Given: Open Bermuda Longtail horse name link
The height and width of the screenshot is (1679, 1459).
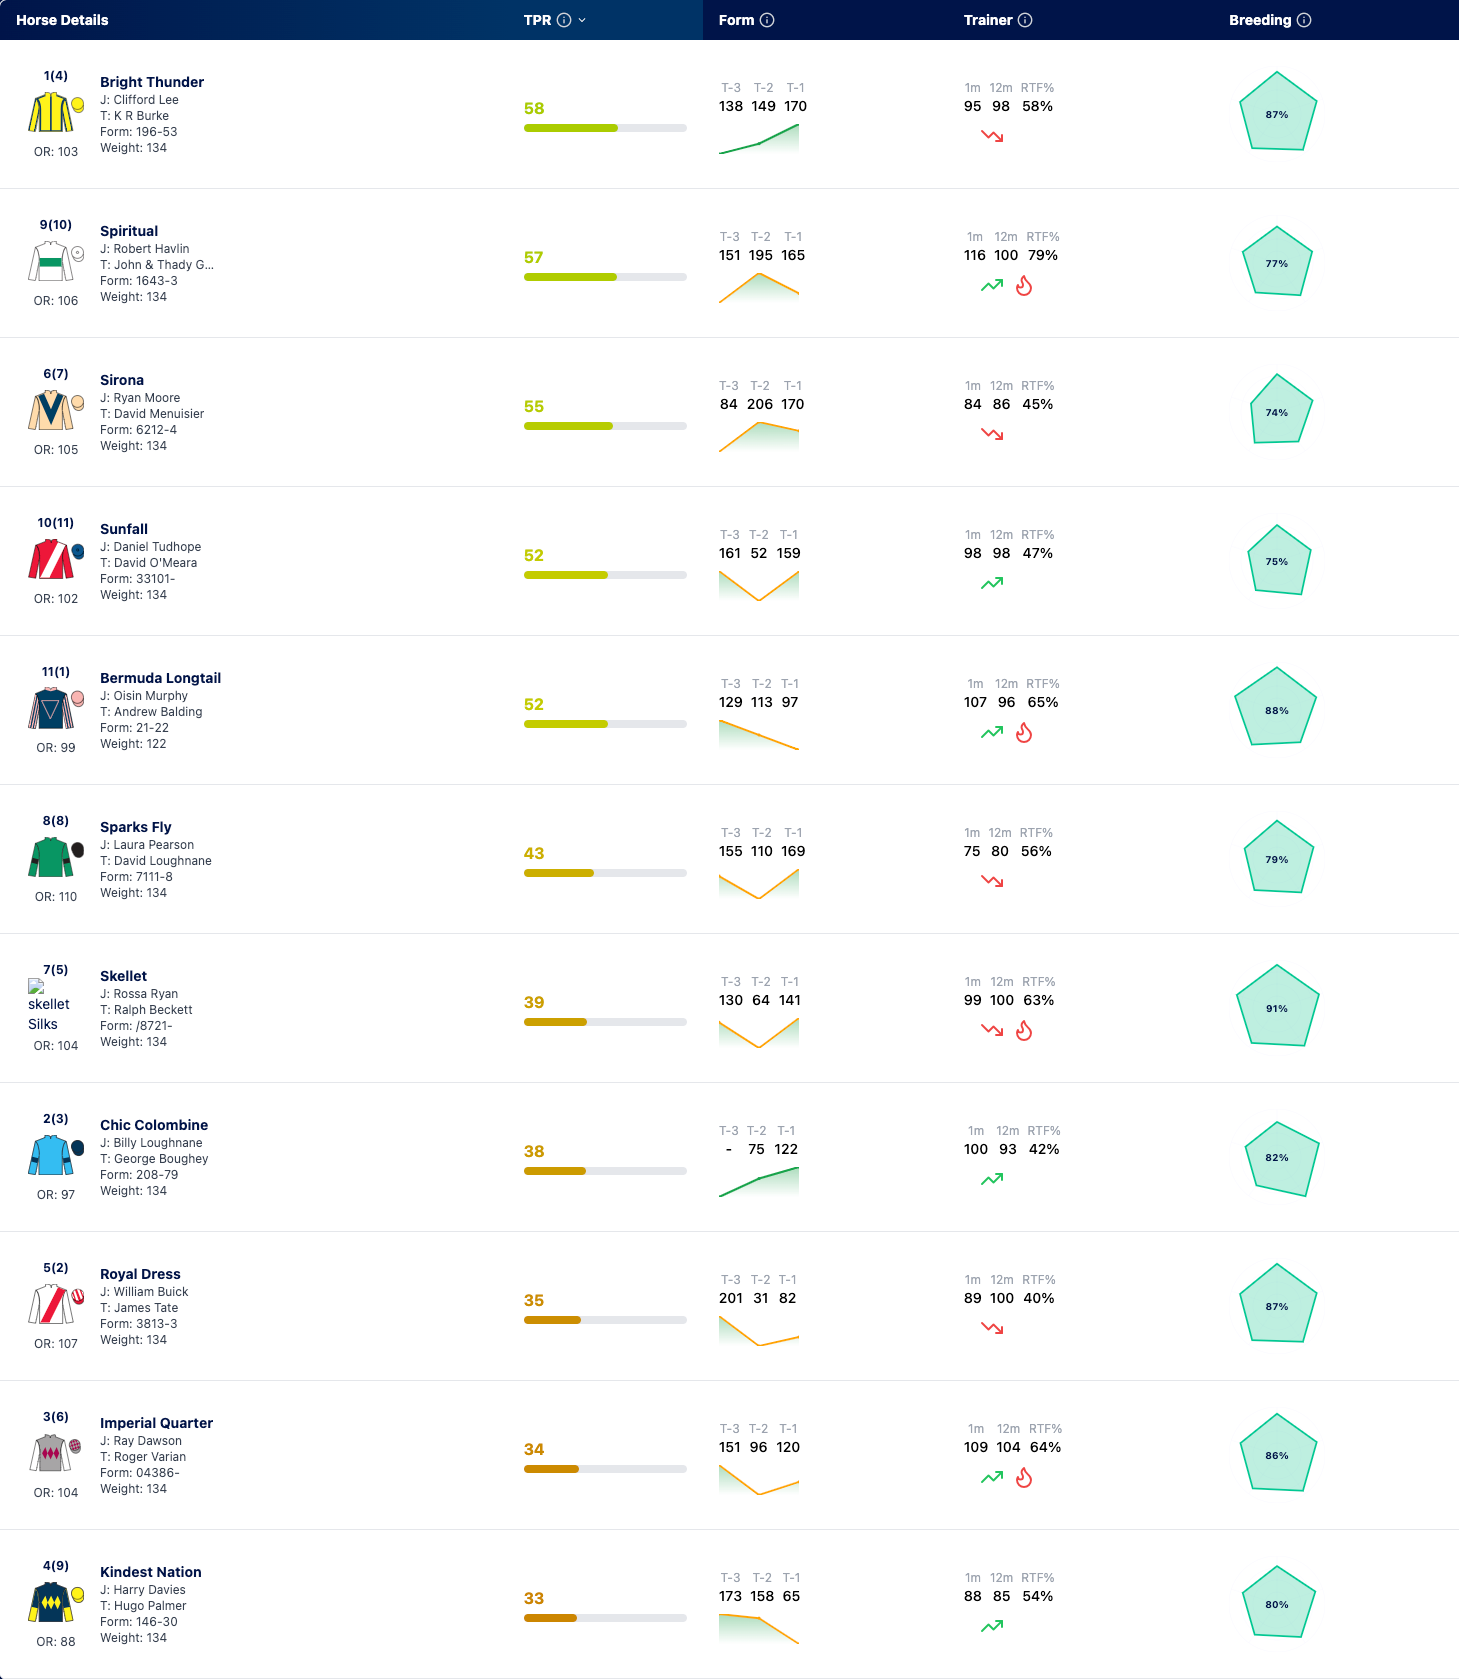Looking at the screenshot, I should tap(160, 678).
